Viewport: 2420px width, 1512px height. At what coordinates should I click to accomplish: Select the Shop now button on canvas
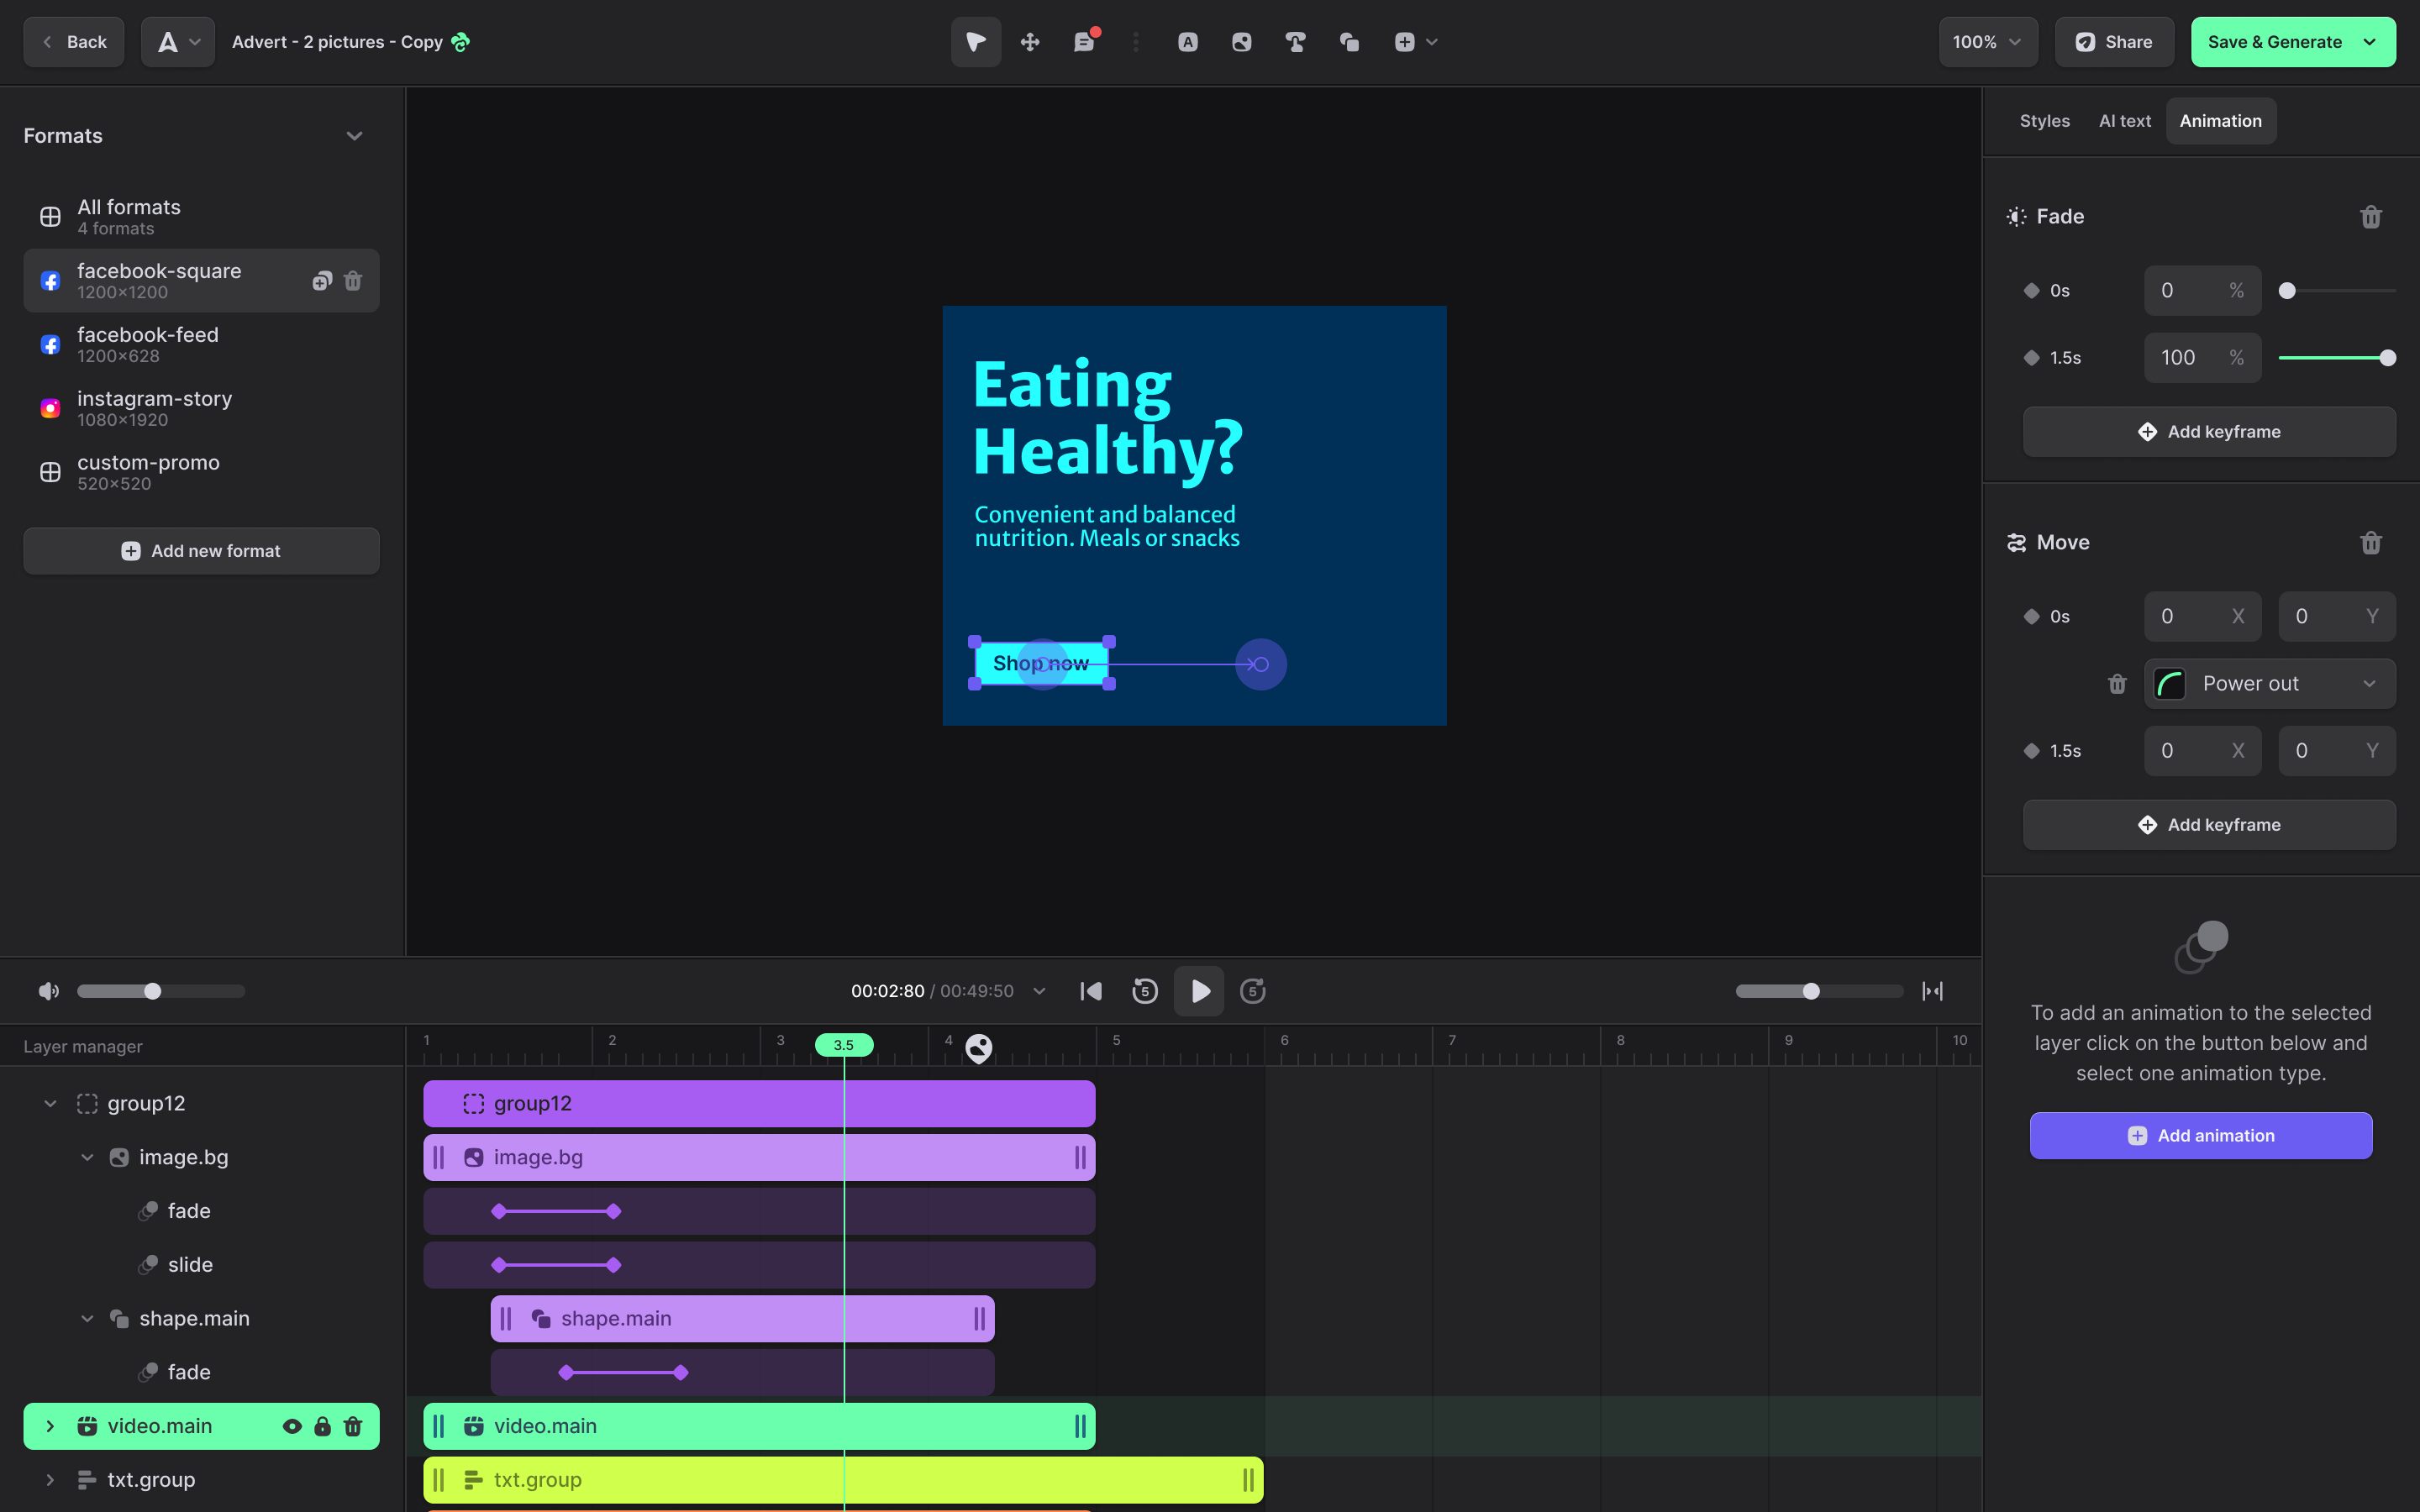[1041, 664]
